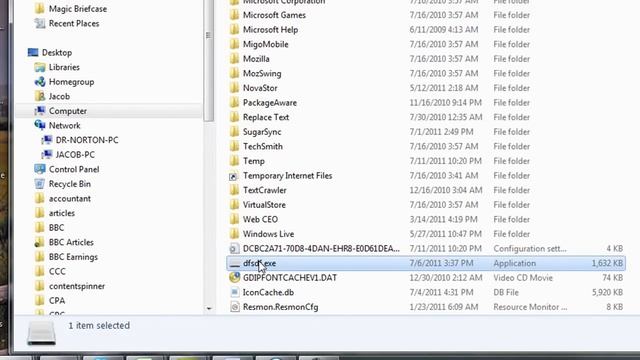Select the Web CEO folder name
The width and height of the screenshot is (640, 360).
[260, 220]
